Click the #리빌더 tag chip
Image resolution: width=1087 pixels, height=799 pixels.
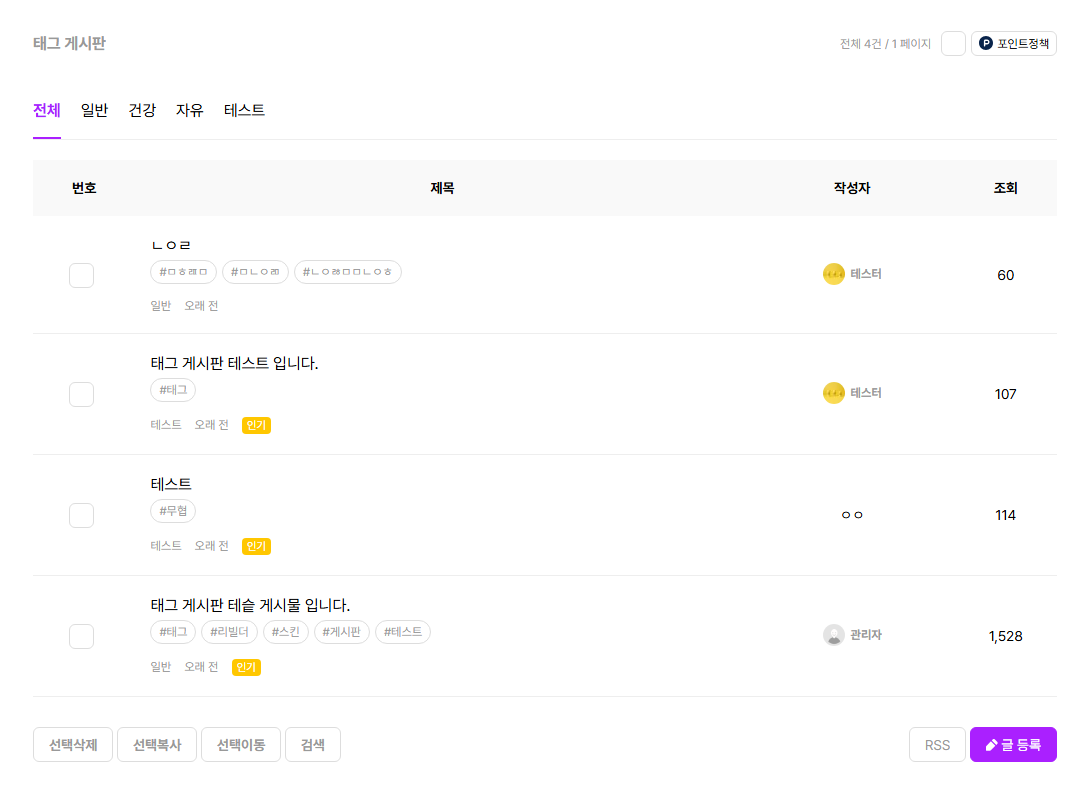tap(229, 632)
